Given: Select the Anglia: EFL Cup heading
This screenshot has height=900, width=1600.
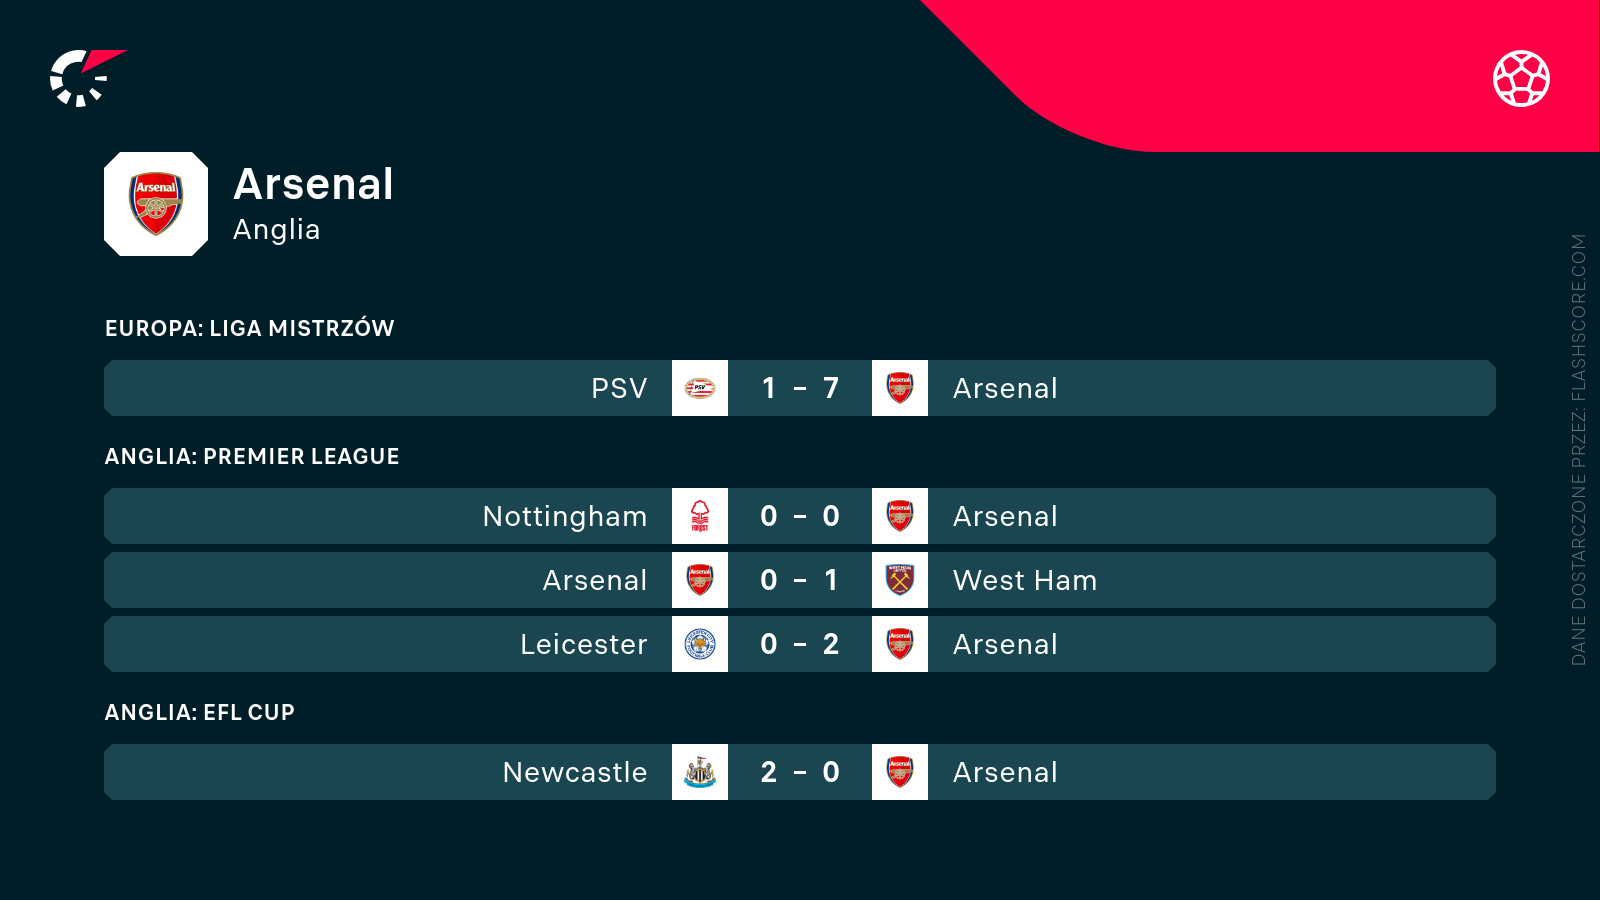Looking at the screenshot, I should (x=200, y=712).
